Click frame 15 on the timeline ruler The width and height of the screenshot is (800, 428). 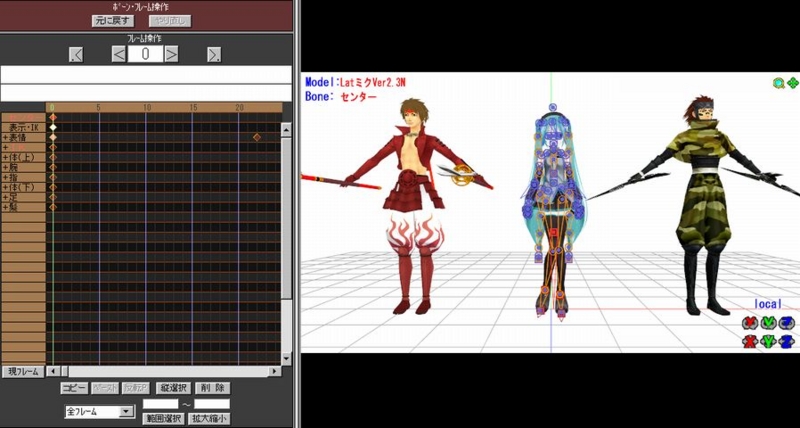click(193, 107)
